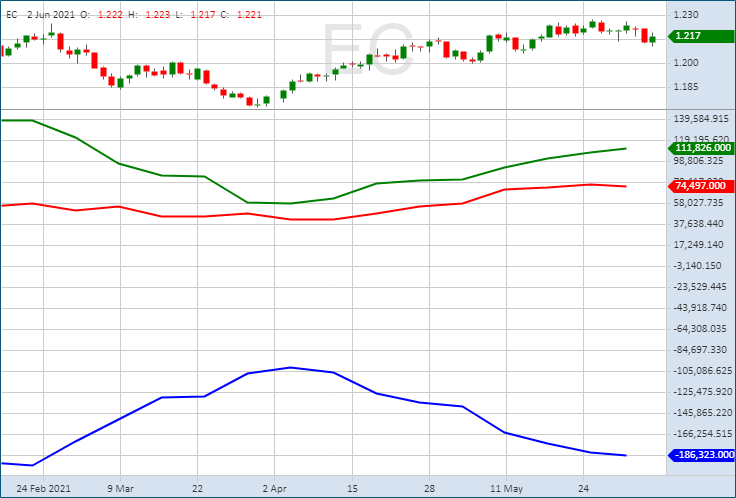The image size is (736, 498).
Task: Click the 22 label on the date axis
Action: 198,489
